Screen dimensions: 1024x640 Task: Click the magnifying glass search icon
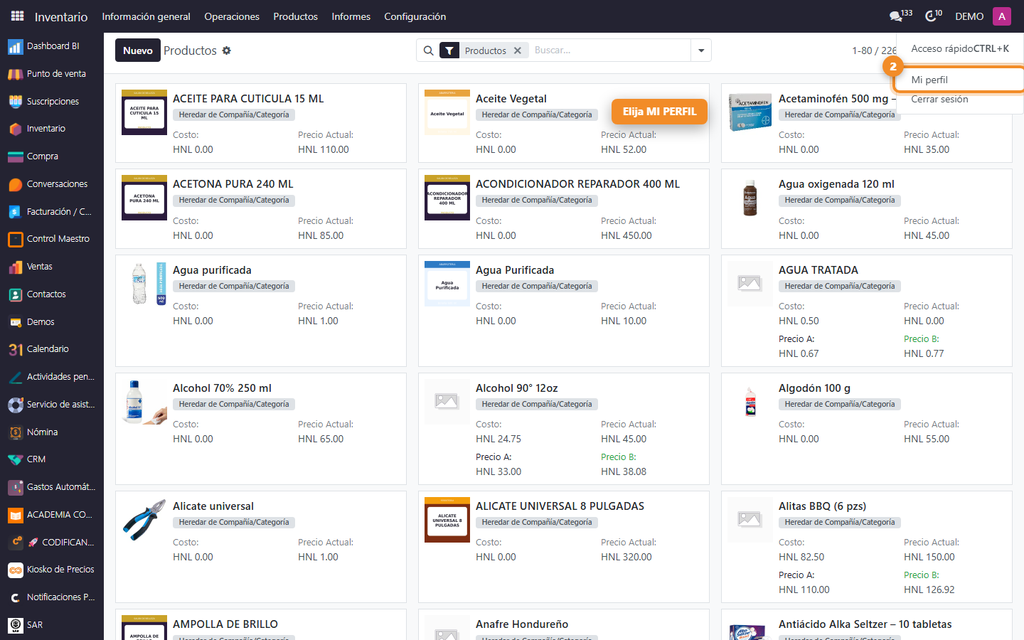pos(428,50)
